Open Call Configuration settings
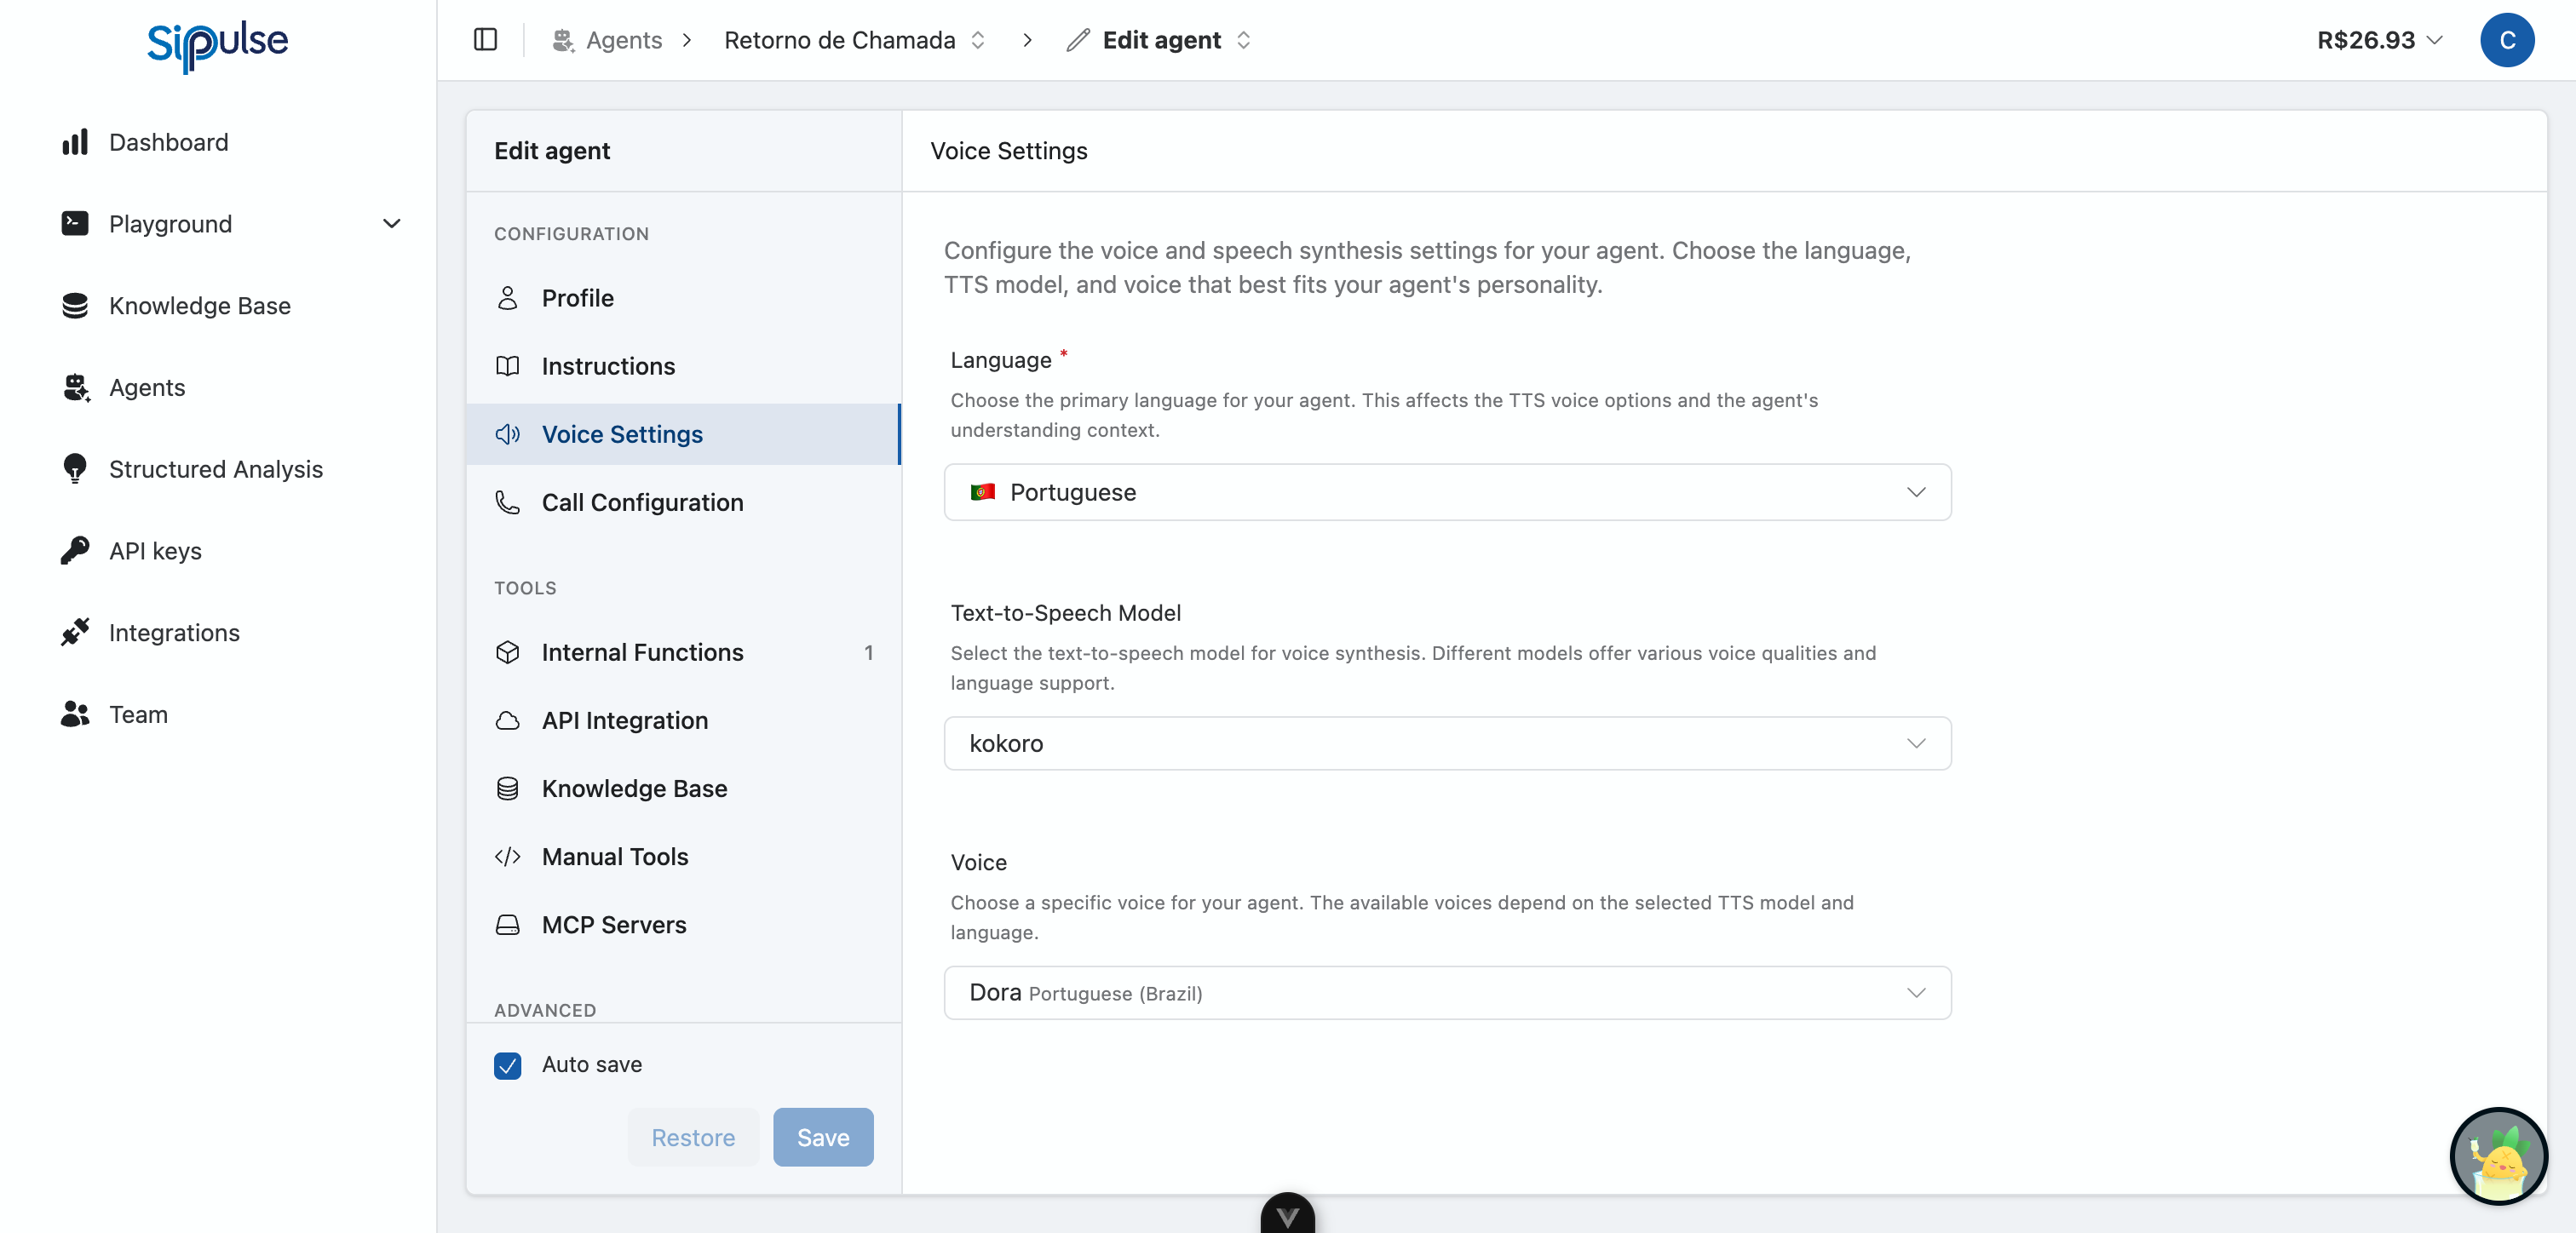The height and width of the screenshot is (1233, 2576). [x=643, y=503]
